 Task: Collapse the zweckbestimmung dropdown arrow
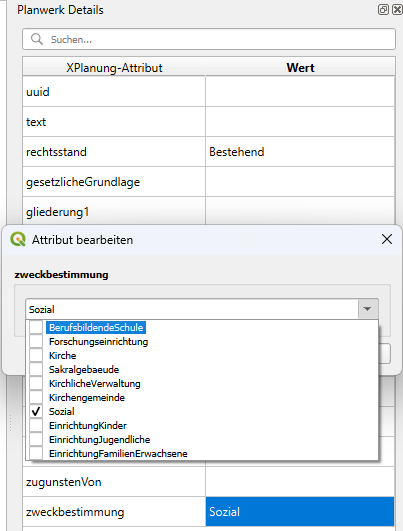[367, 309]
